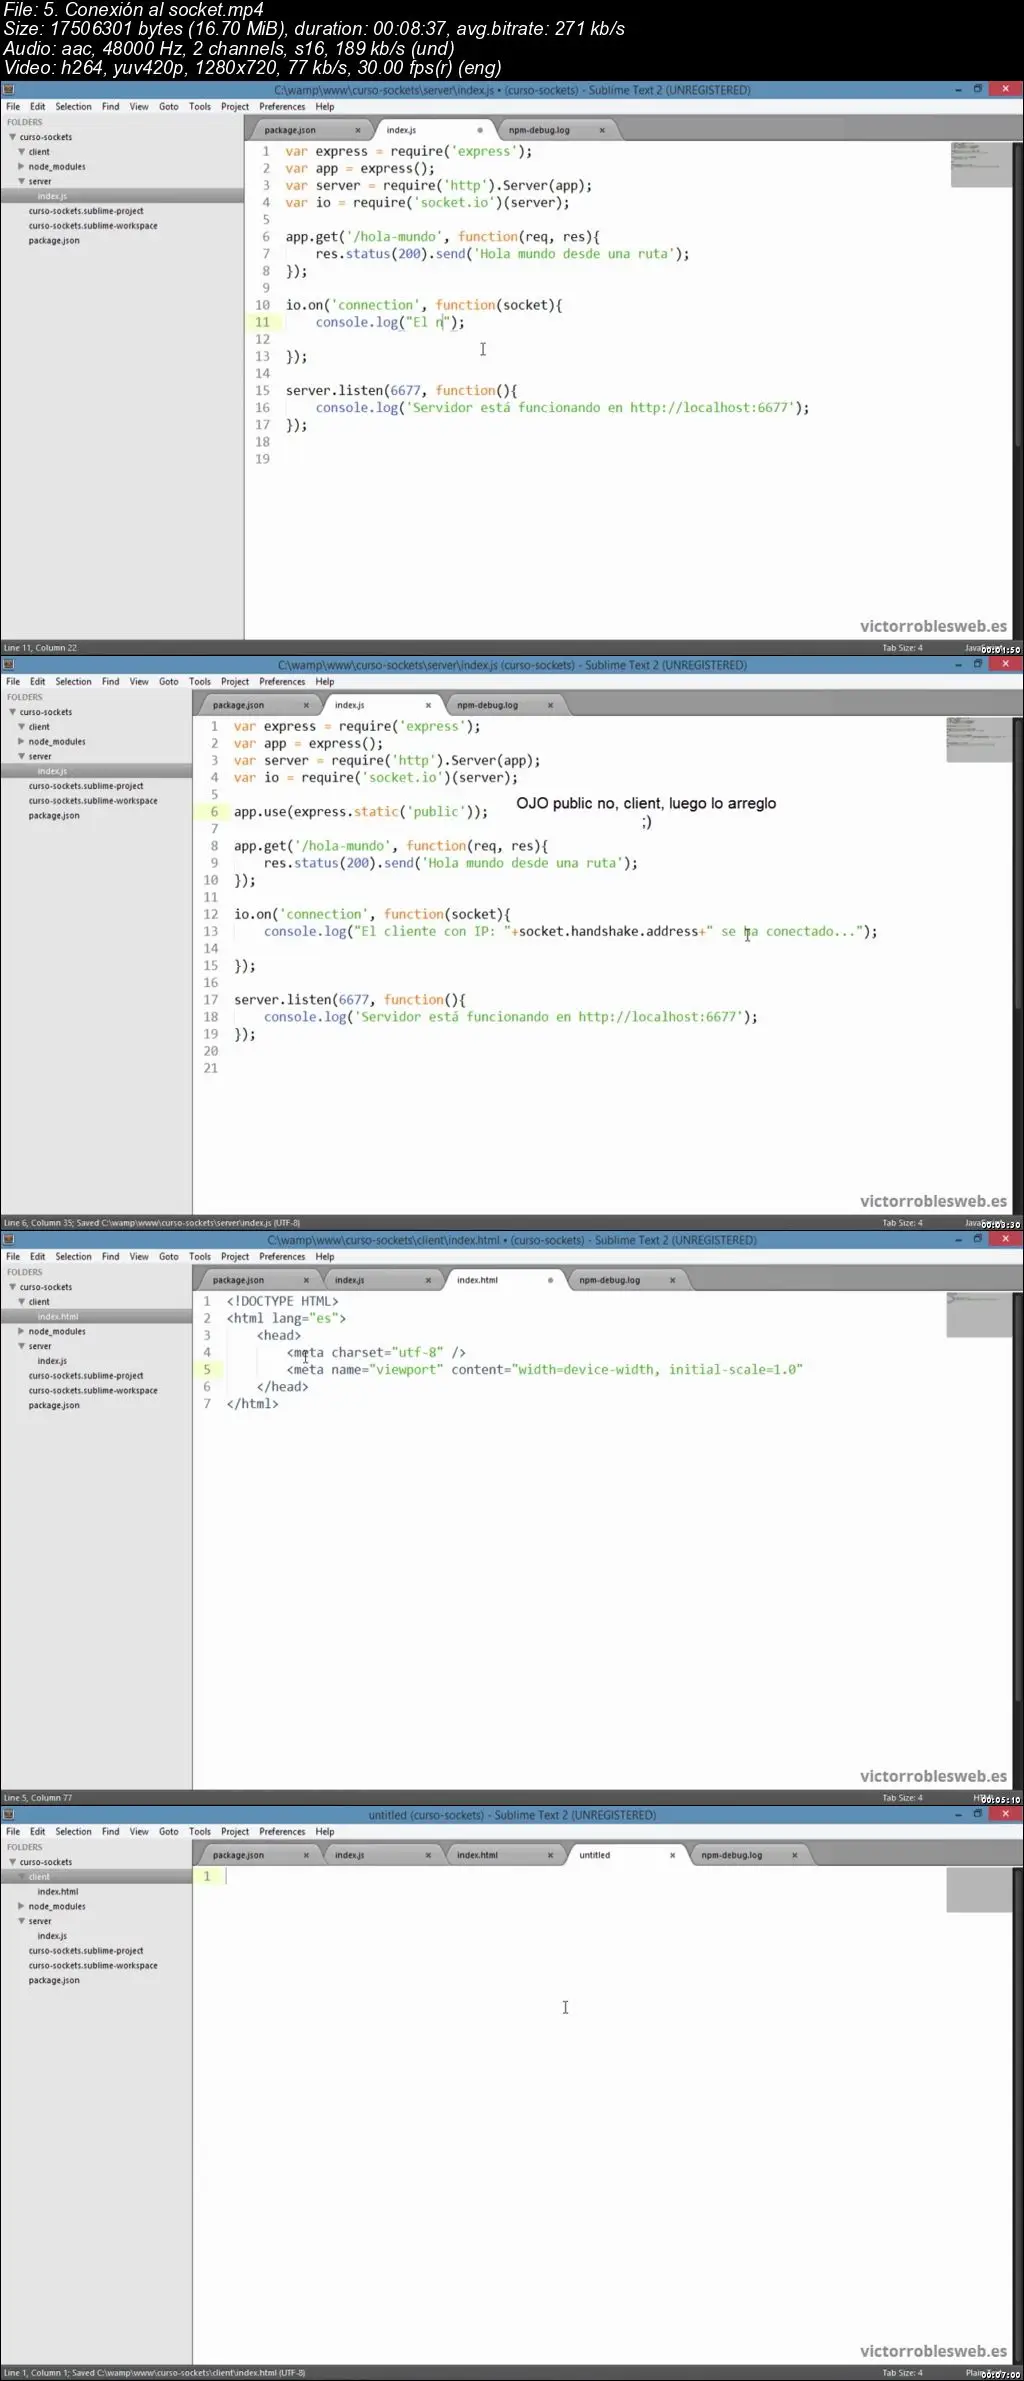Image resolution: width=1024 pixels, height=2381 pixels.
Task: Click 'Line 5, Column 77' status text
Action: tap(38, 1798)
